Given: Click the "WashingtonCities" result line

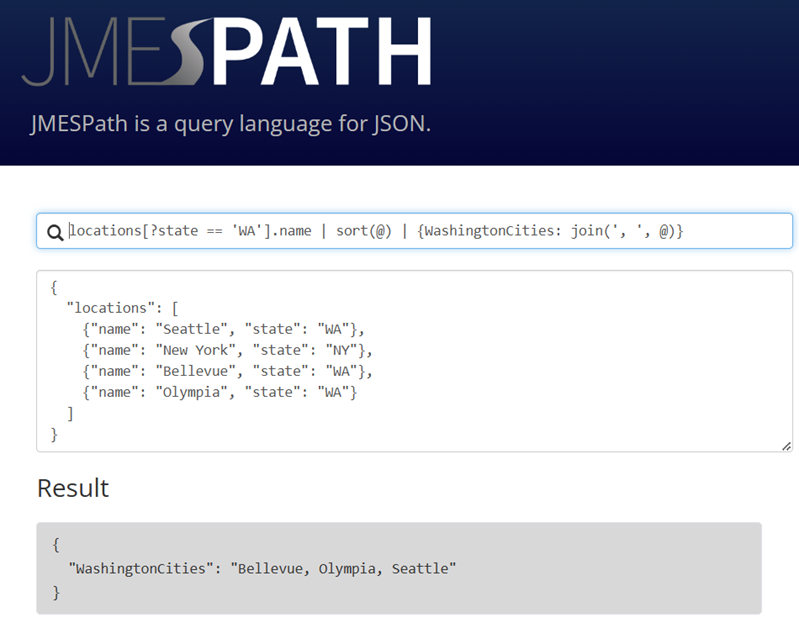Looking at the screenshot, I should click(262, 568).
